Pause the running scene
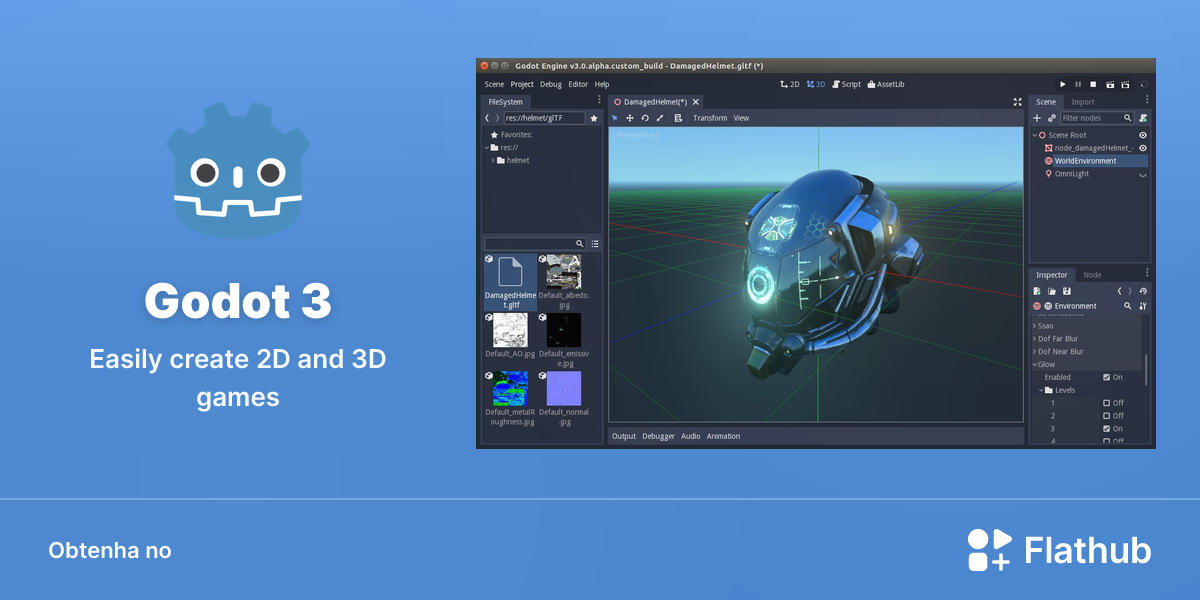Image resolution: width=1200 pixels, height=600 pixels. (1078, 85)
